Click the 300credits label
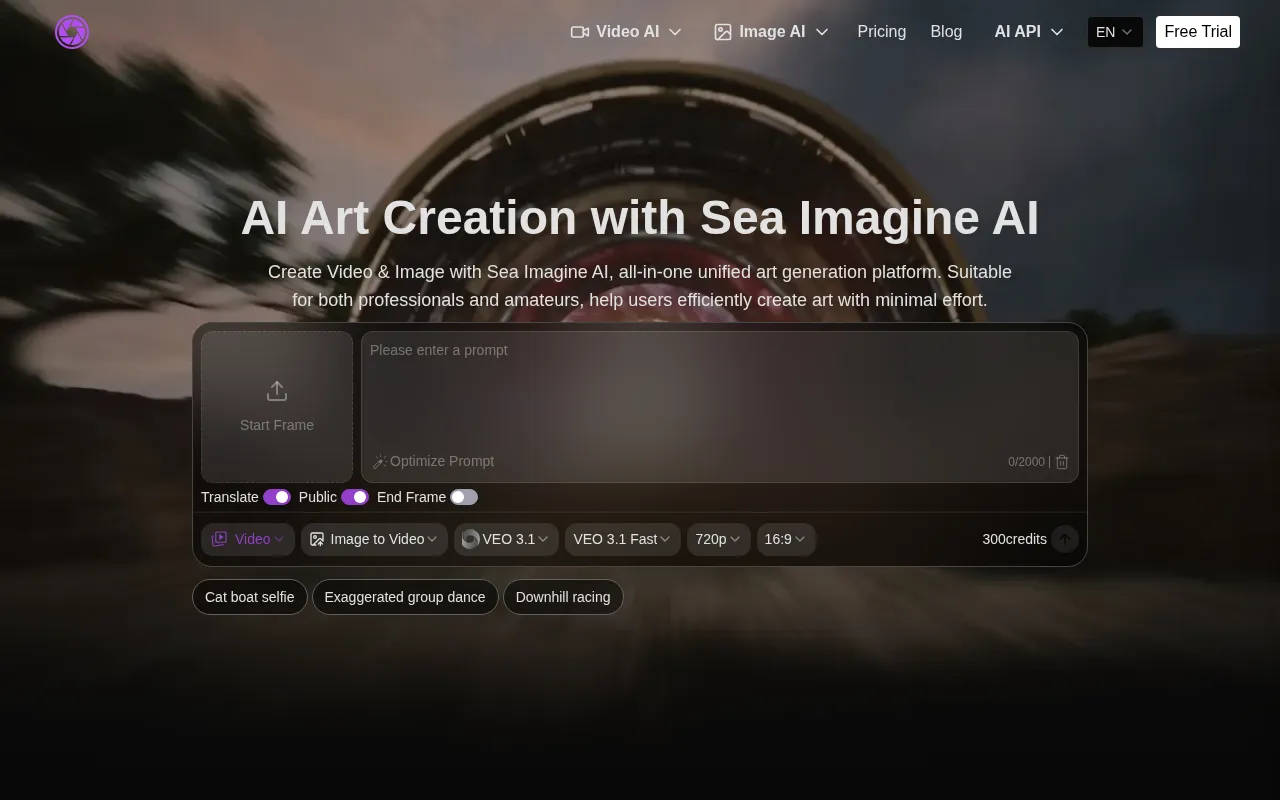This screenshot has width=1280, height=800. [x=1014, y=539]
